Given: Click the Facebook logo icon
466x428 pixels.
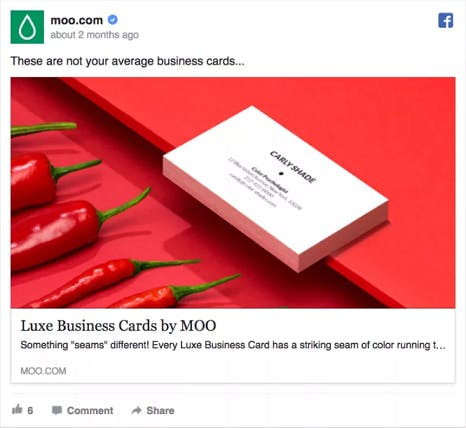Looking at the screenshot, I should 446,20.
